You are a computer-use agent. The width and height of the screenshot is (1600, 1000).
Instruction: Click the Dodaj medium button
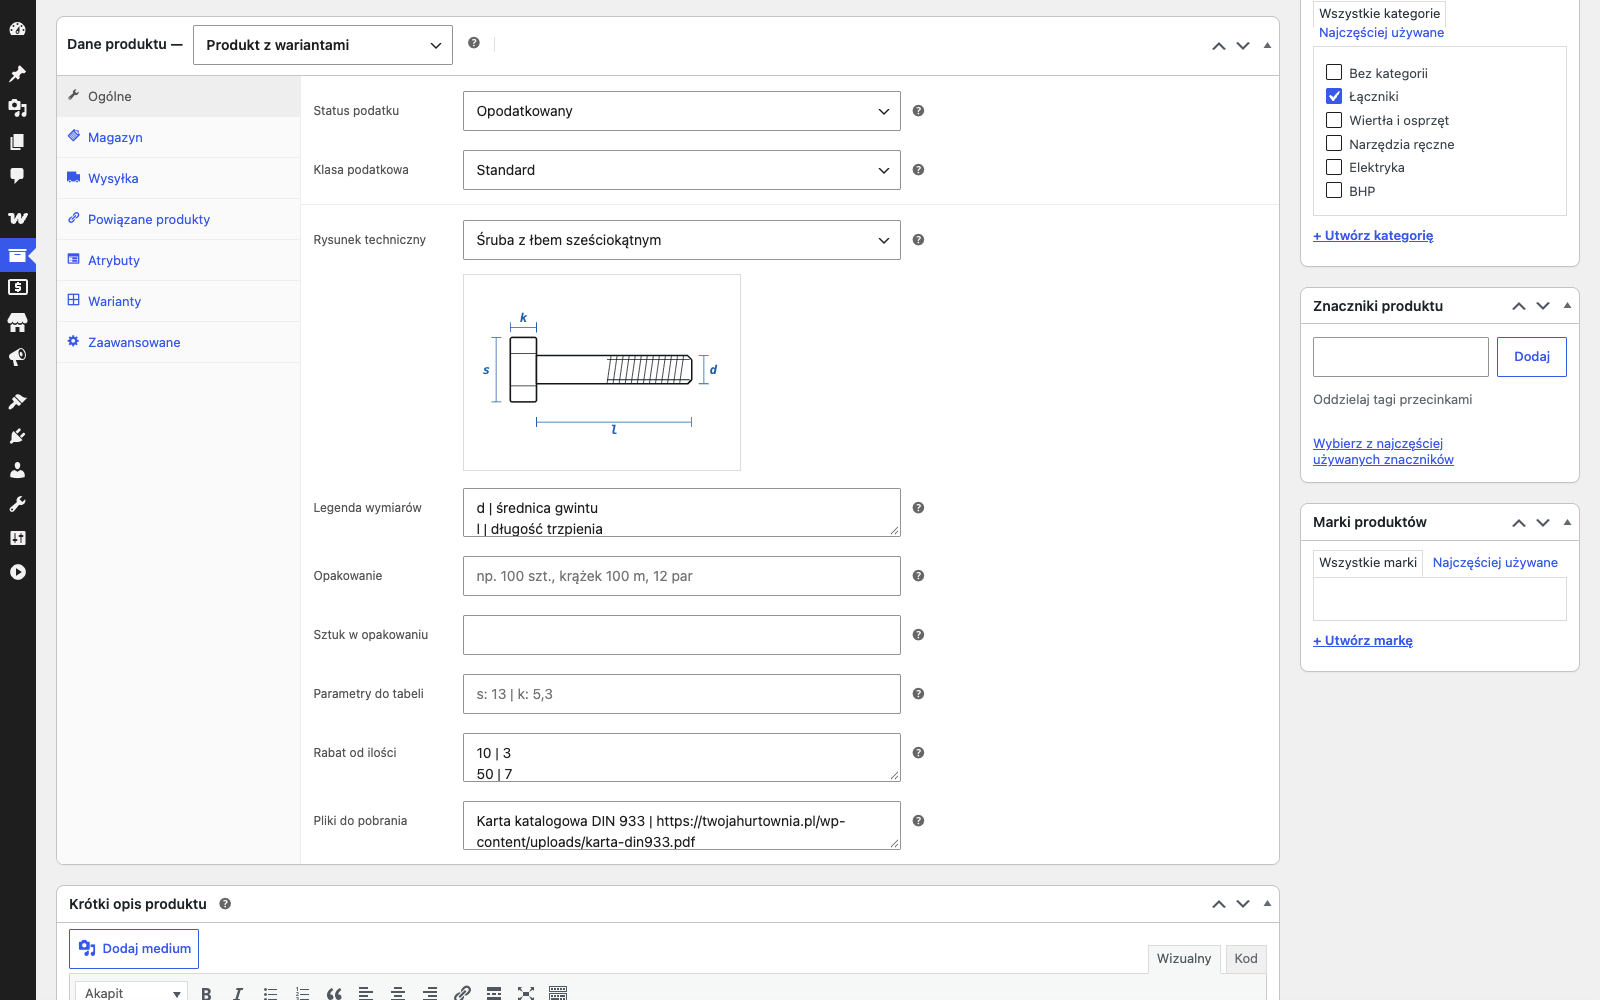134,949
